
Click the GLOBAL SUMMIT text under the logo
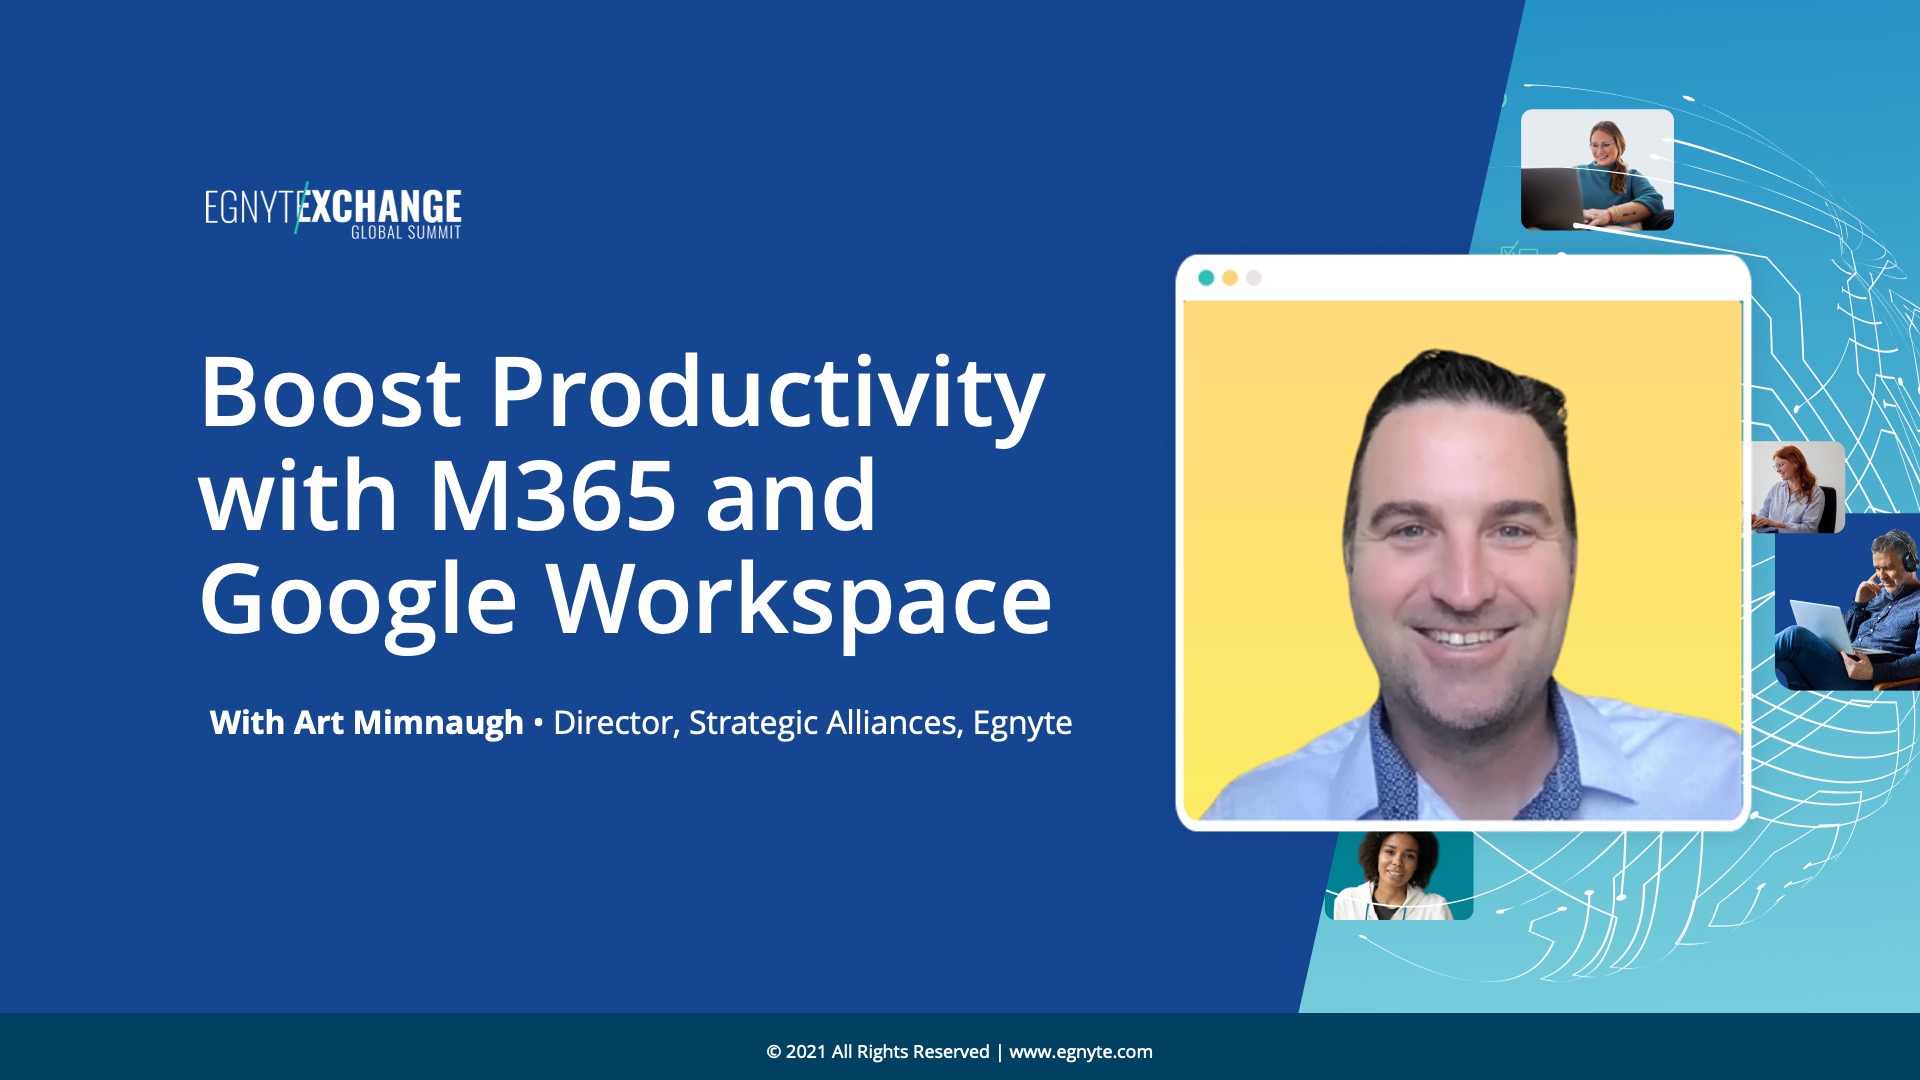tap(405, 233)
